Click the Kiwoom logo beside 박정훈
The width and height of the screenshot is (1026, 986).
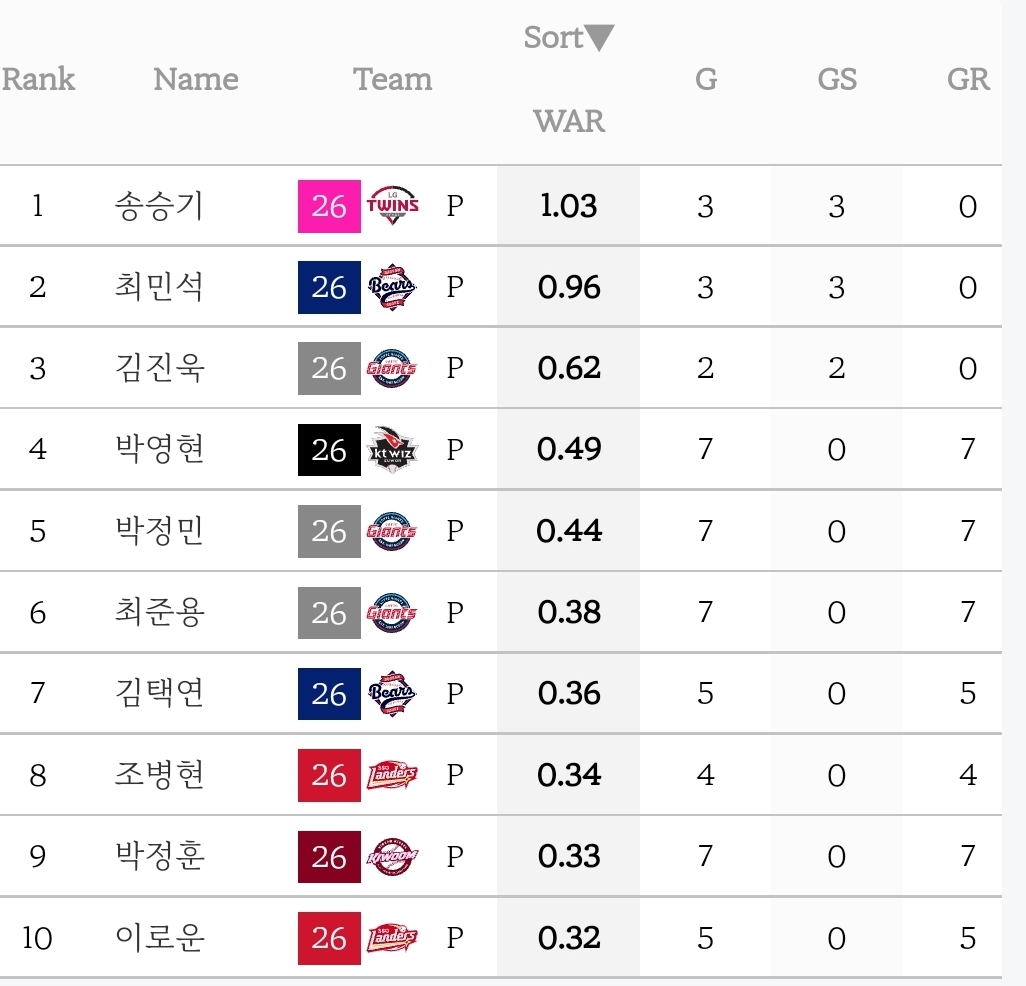tap(392, 857)
